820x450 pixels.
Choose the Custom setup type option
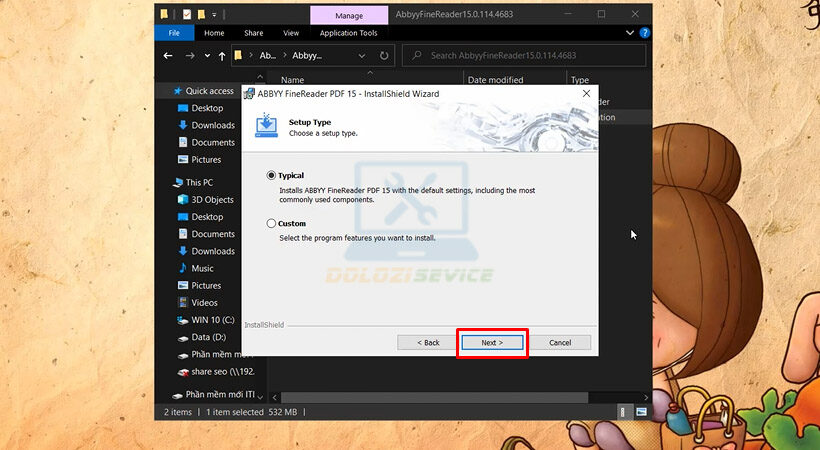point(272,224)
